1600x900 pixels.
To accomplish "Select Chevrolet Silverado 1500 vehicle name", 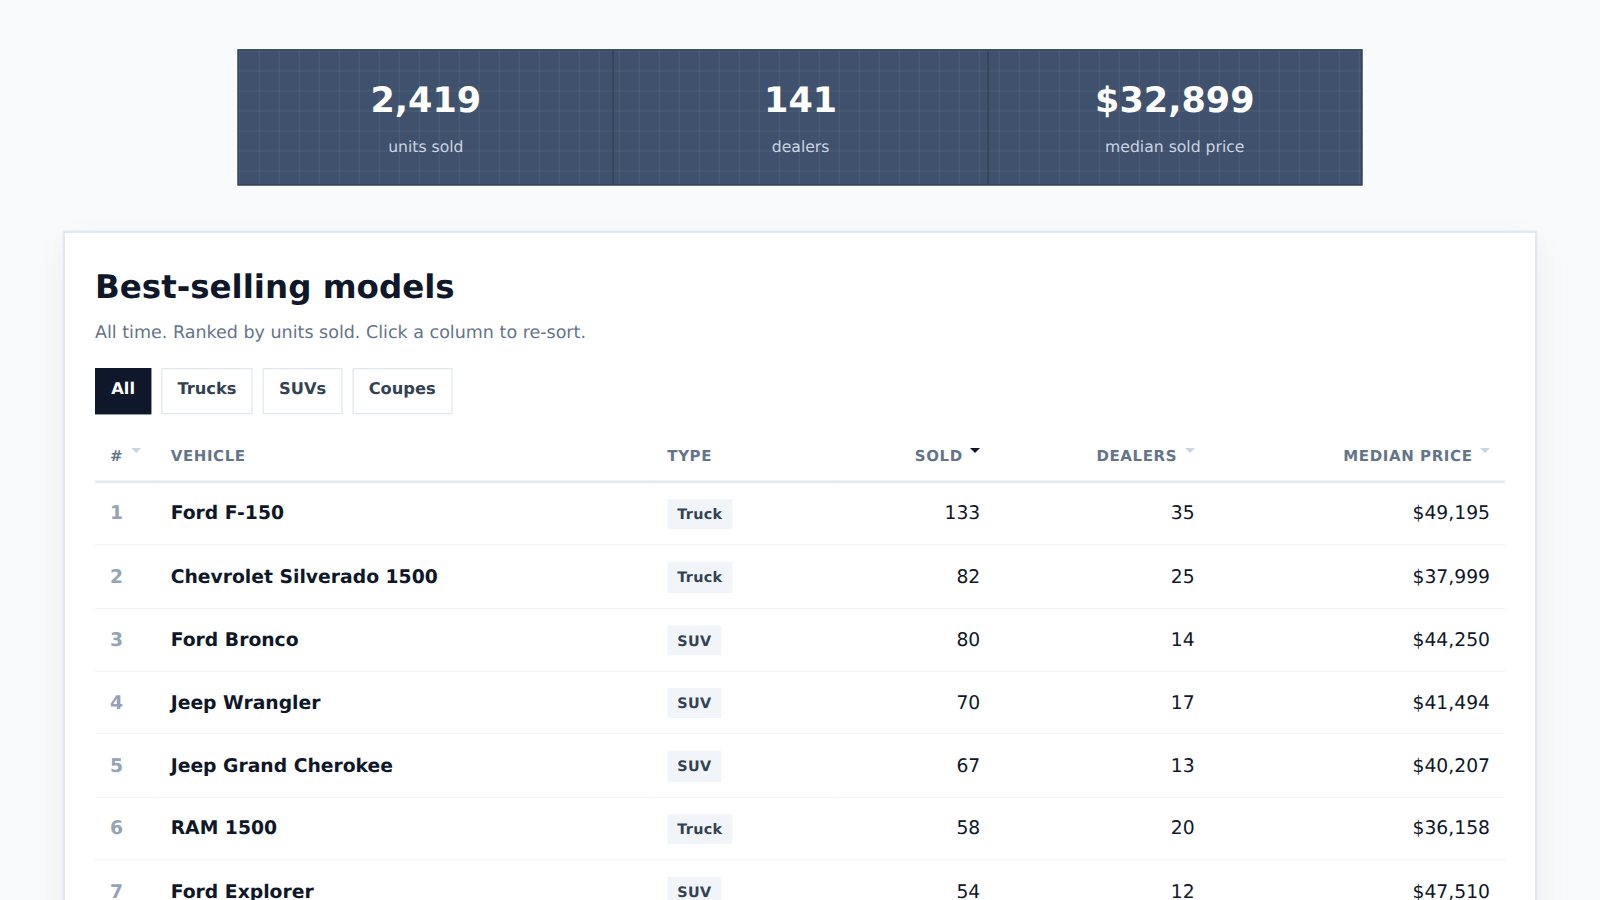I will [x=304, y=576].
